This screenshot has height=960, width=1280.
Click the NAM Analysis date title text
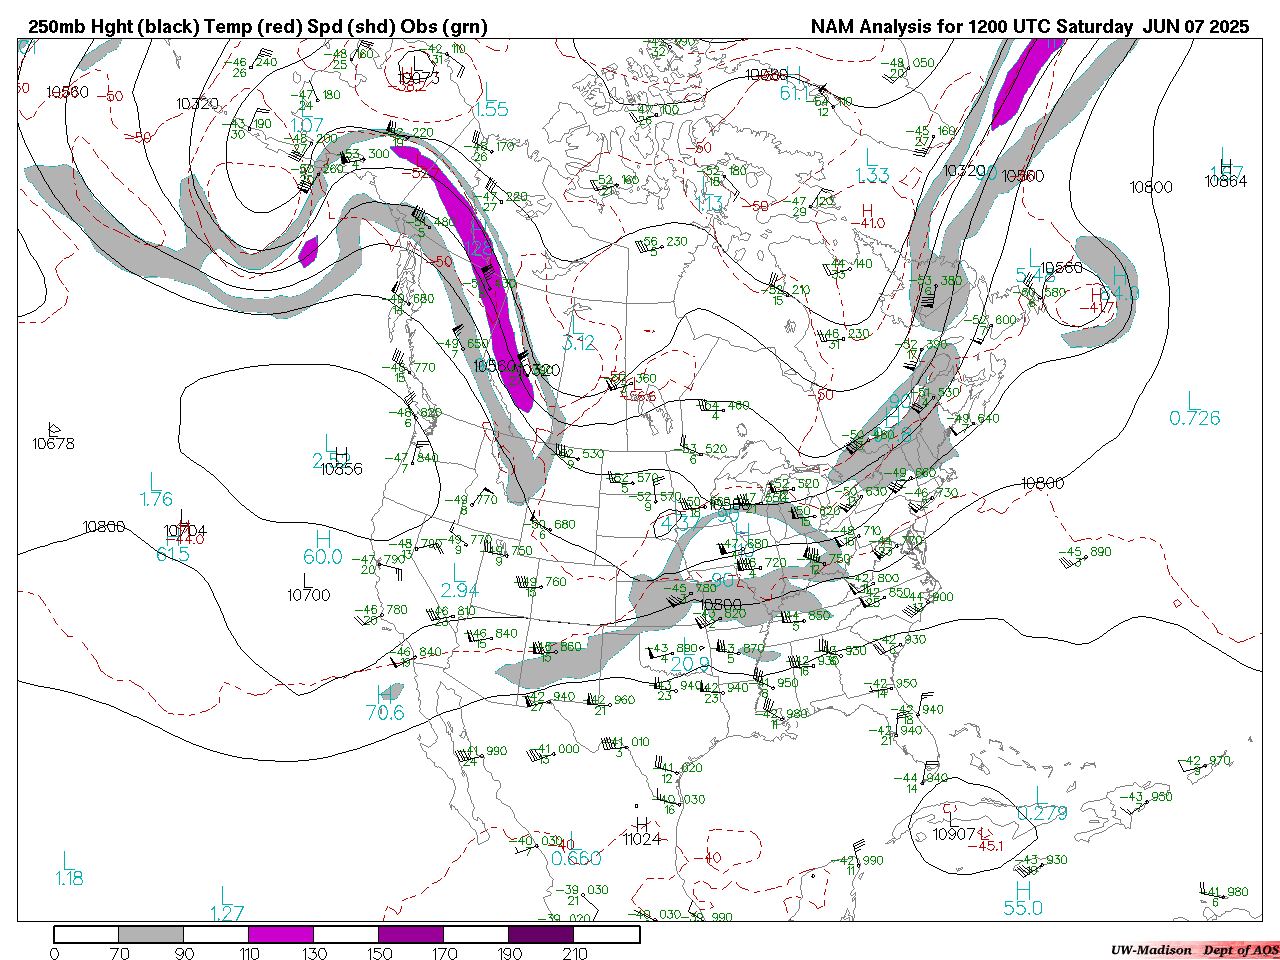[1029, 27]
